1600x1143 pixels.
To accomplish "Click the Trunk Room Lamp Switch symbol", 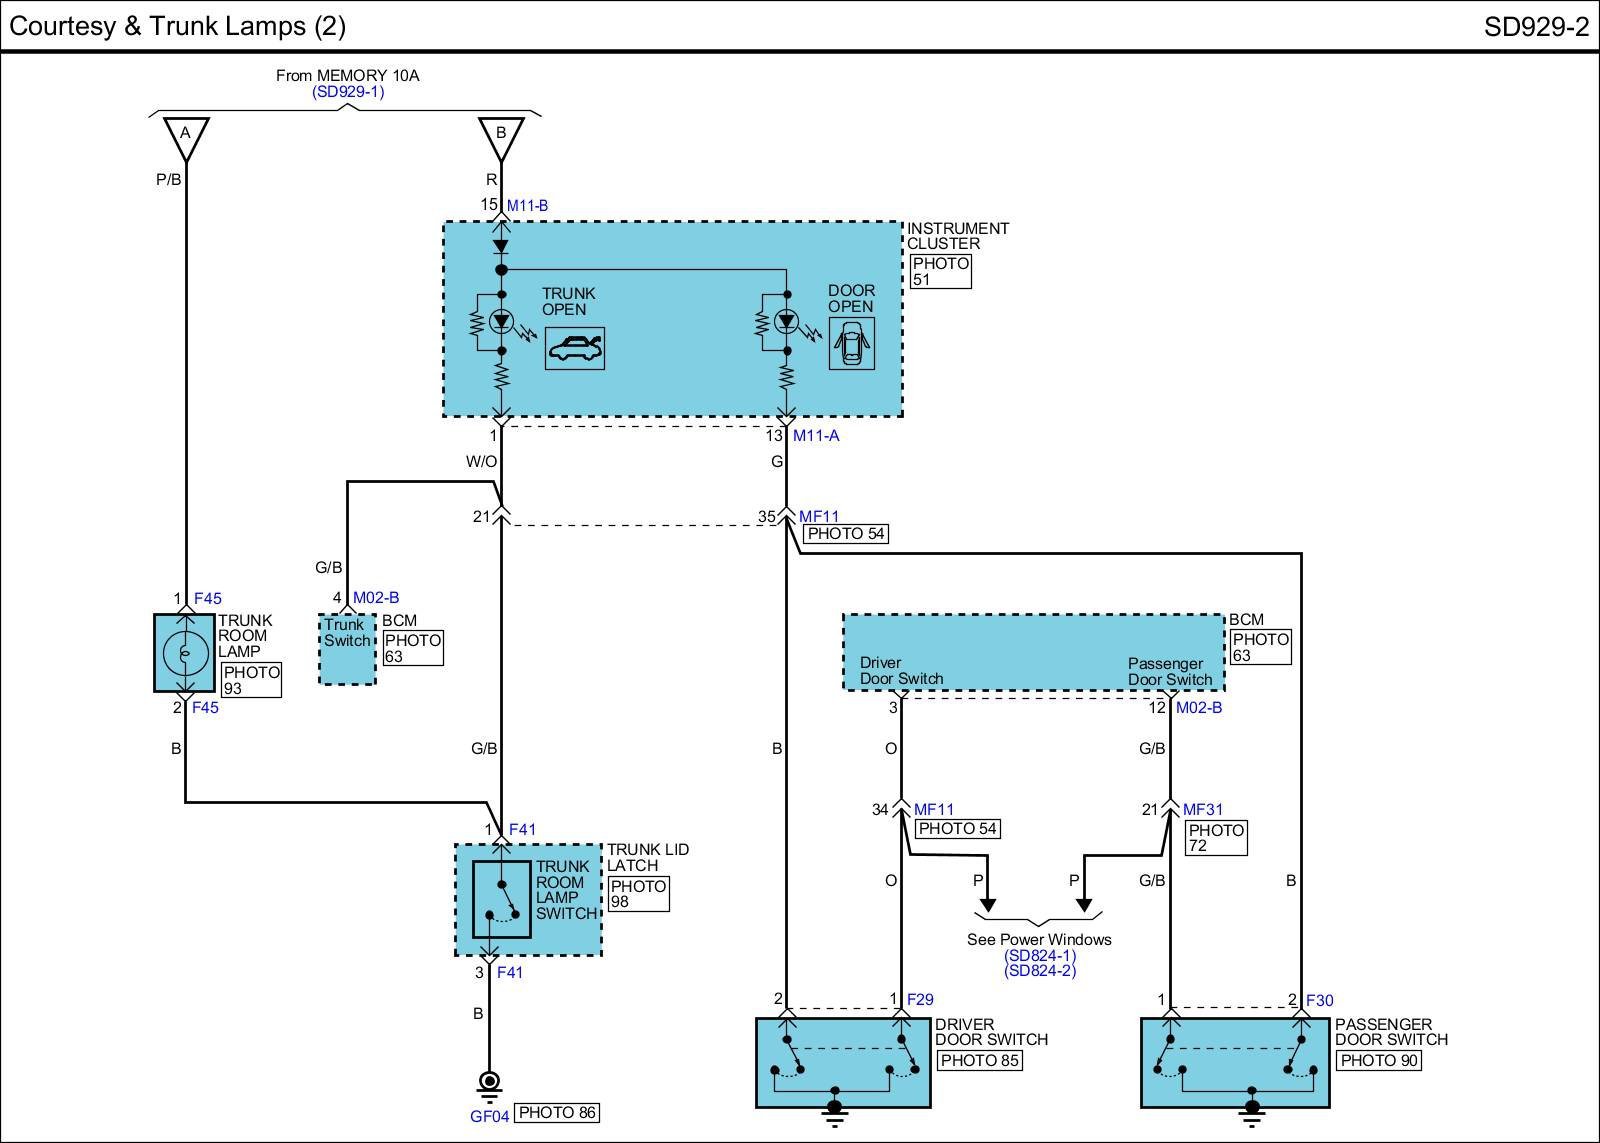I will click(x=502, y=898).
